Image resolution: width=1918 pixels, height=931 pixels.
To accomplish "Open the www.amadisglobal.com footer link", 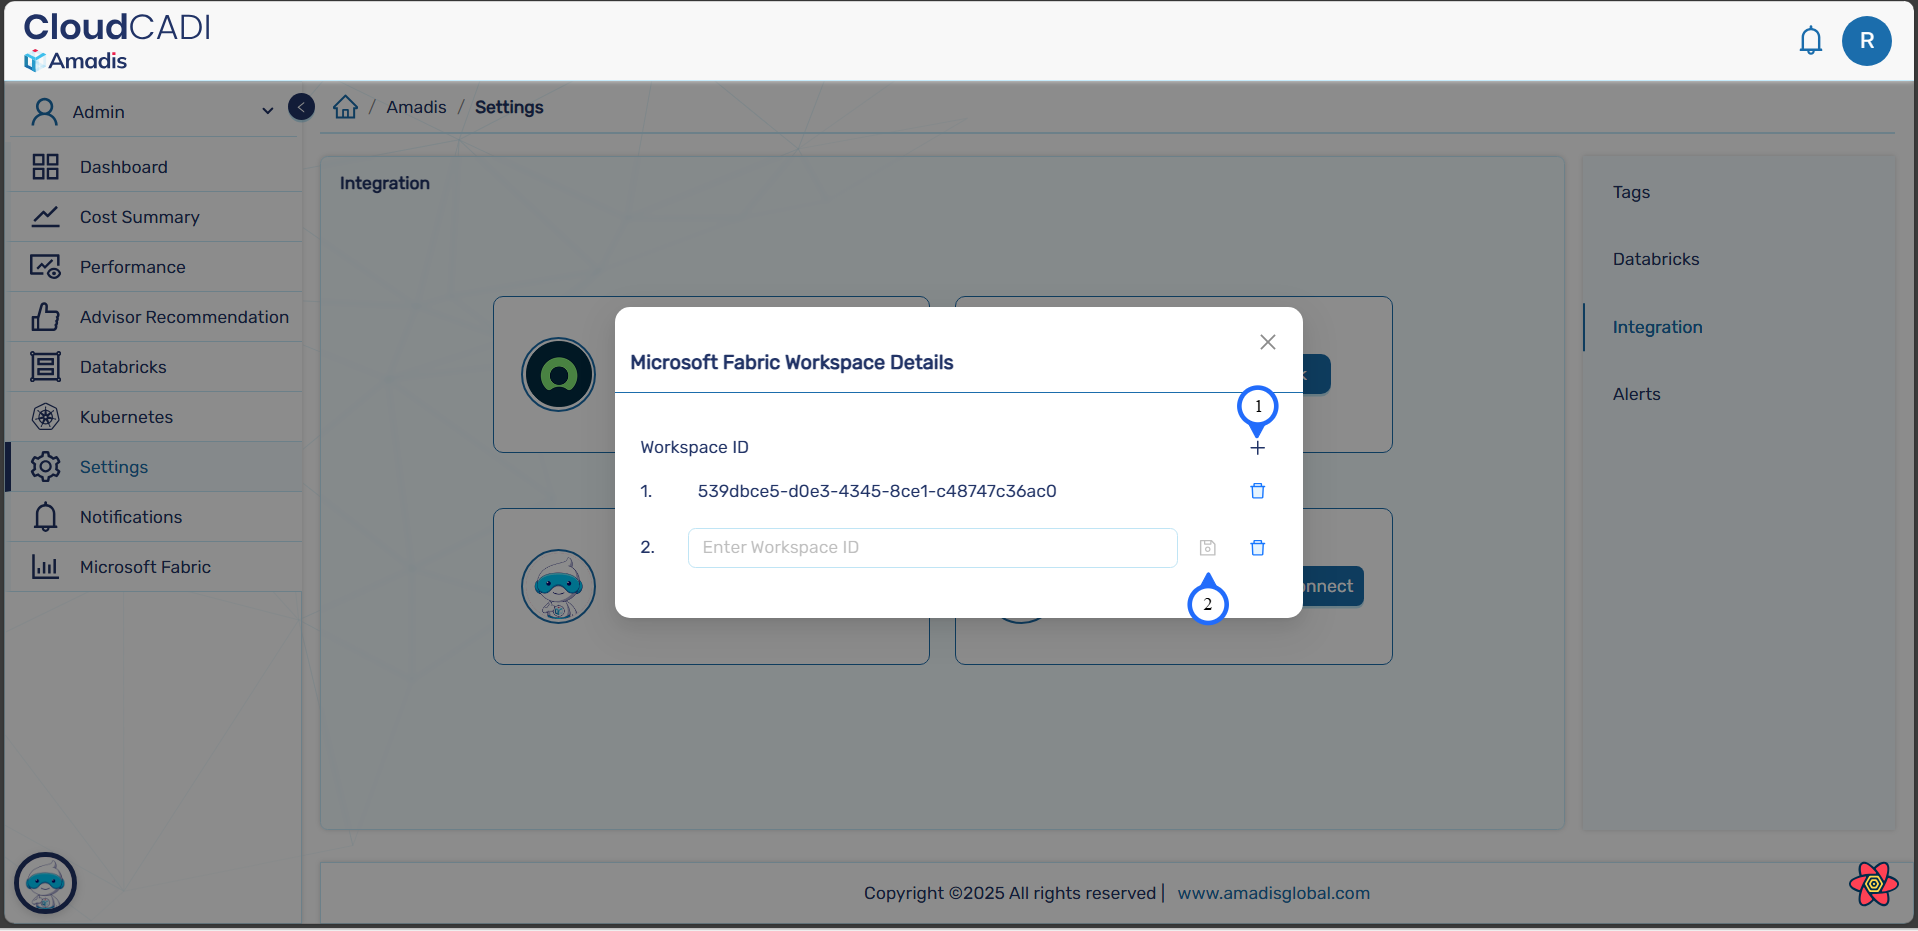I will pos(1273,893).
